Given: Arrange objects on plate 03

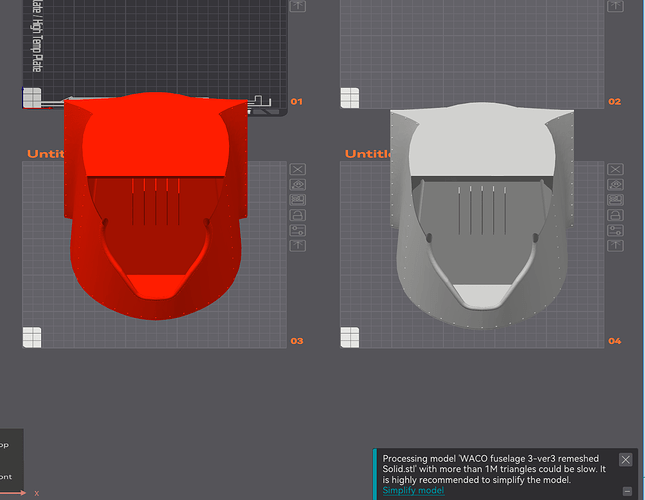Looking at the screenshot, I should (298, 200).
